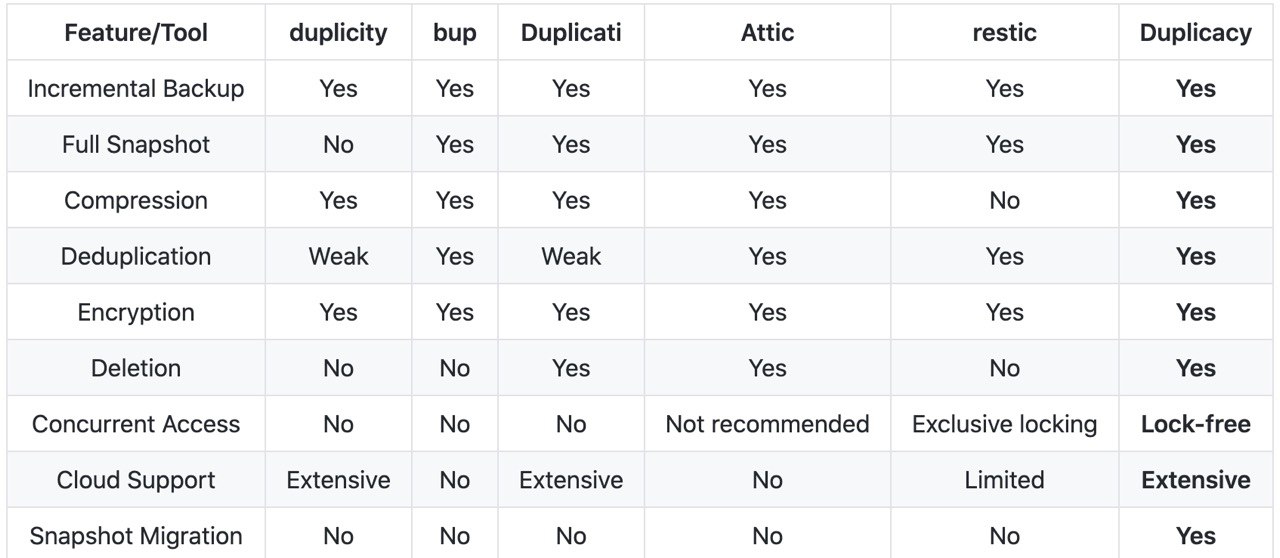Click the Deduplication row label
Image resolution: width=1280 pixels, height=558 pixels.
click(135, 257)
